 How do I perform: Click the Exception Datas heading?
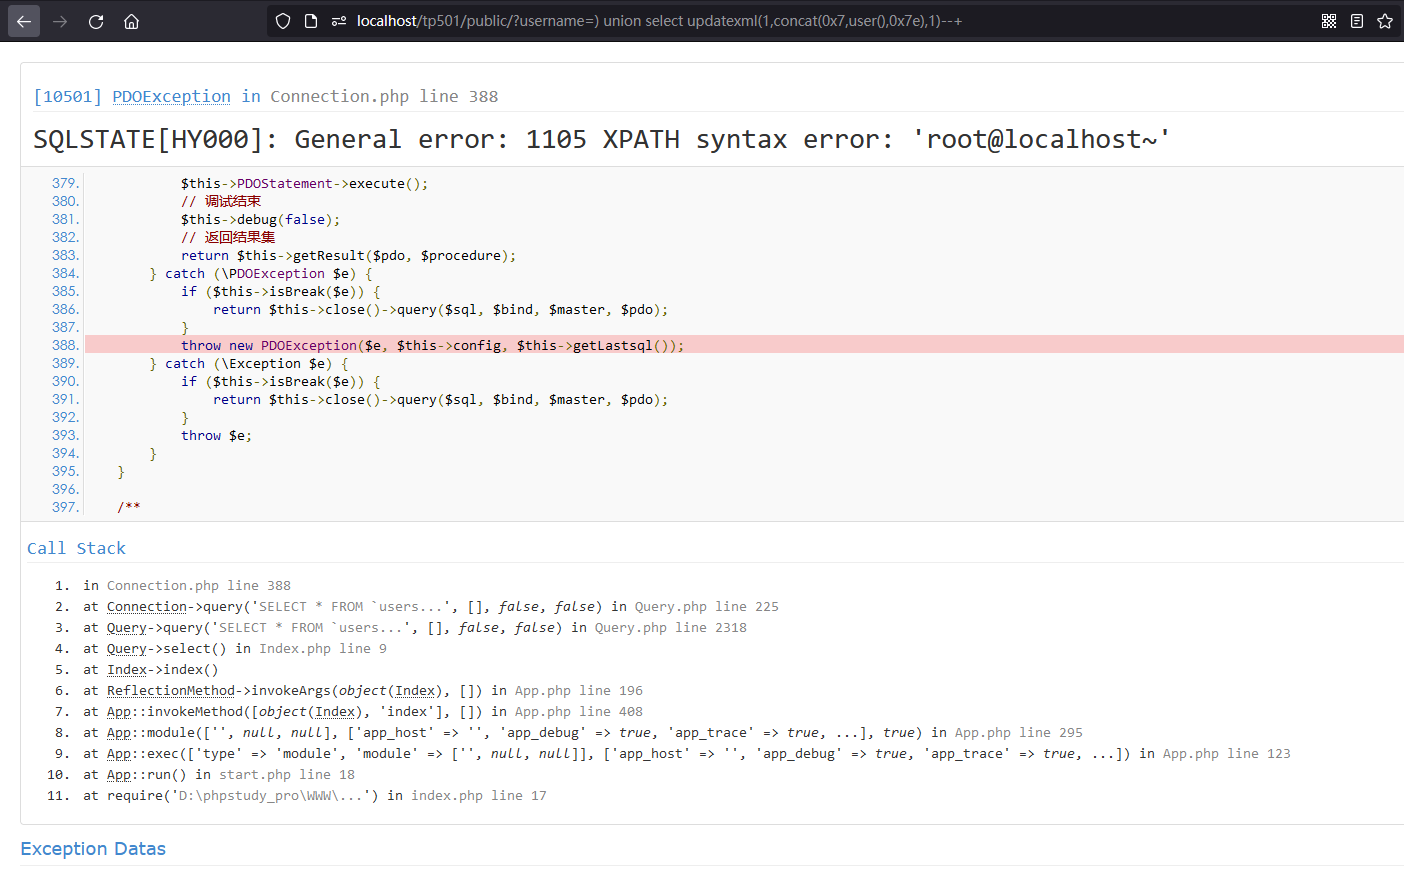[93, 848]
